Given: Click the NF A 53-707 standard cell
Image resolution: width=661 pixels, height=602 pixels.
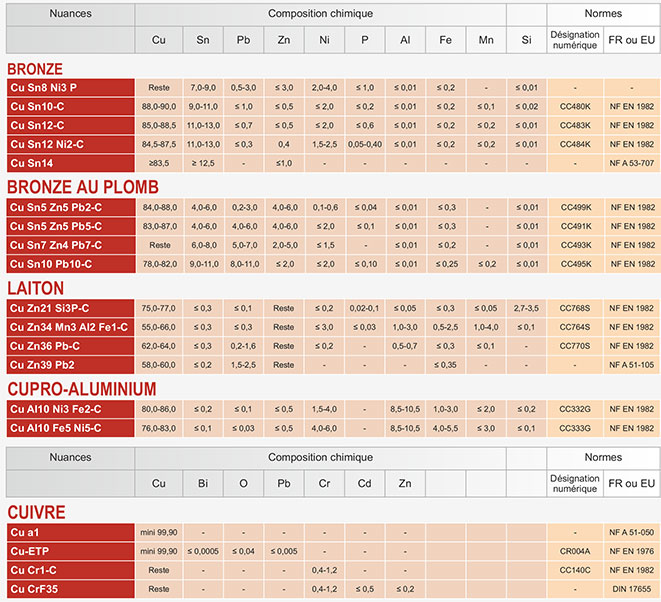Looking at the screenshot, I should (631, 163).
